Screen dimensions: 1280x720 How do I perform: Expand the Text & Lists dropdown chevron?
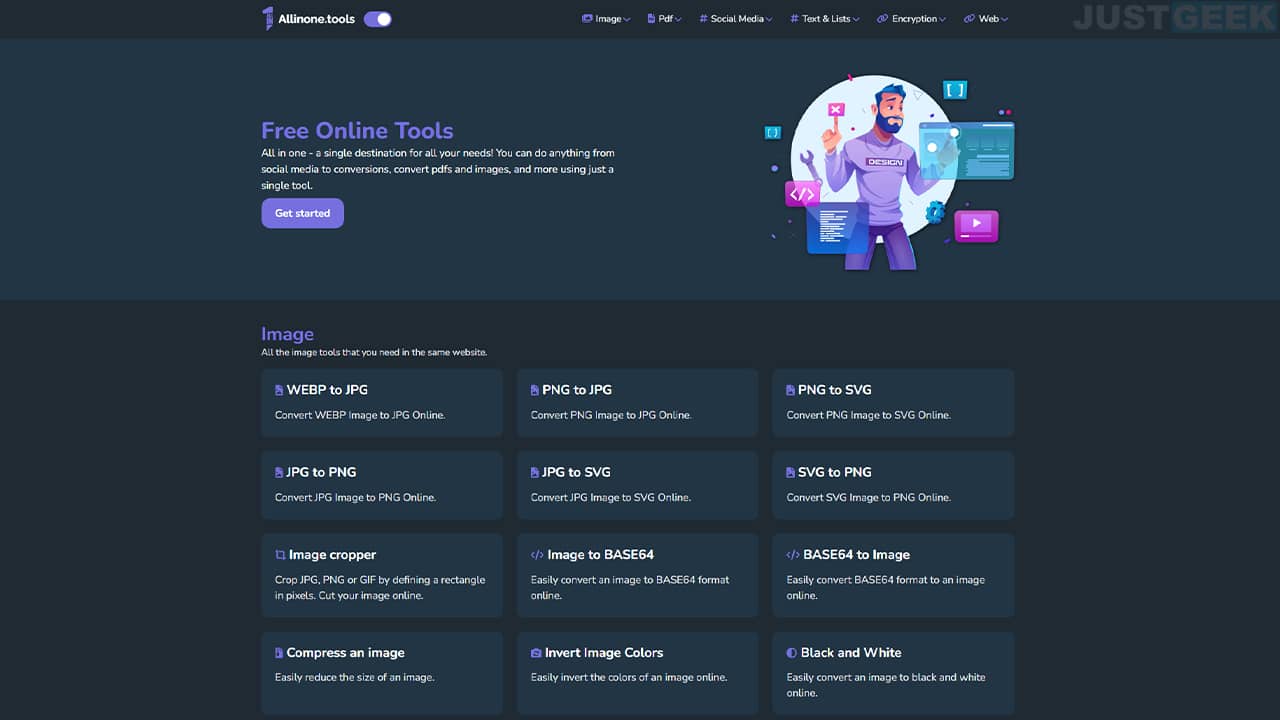(856, 20)
